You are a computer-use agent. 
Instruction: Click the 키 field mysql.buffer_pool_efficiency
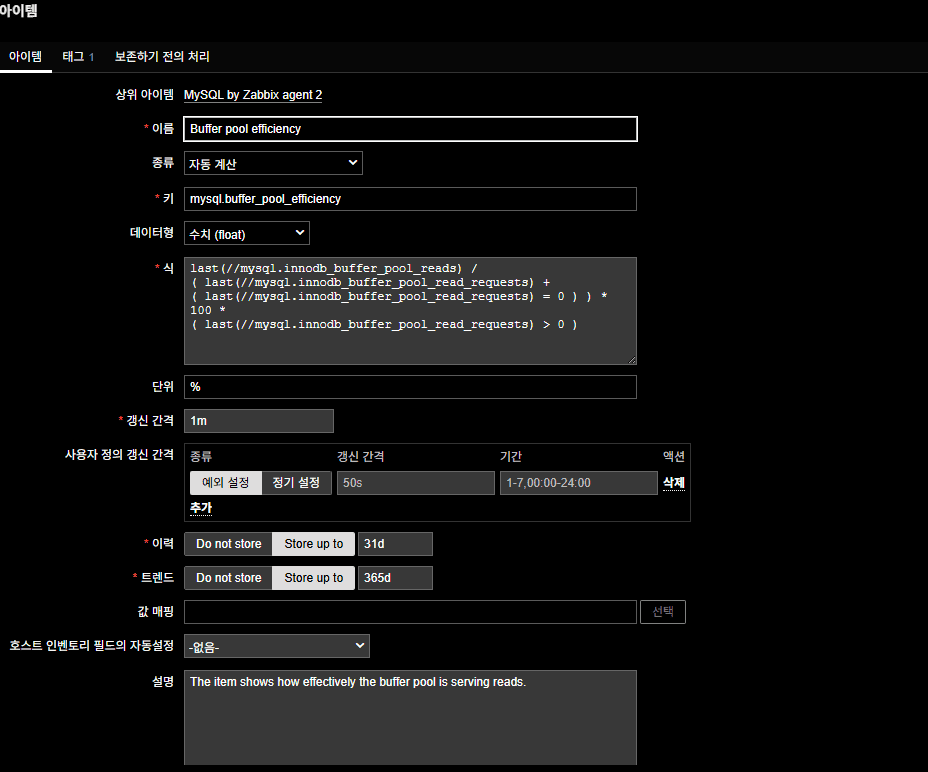point(410,199)
